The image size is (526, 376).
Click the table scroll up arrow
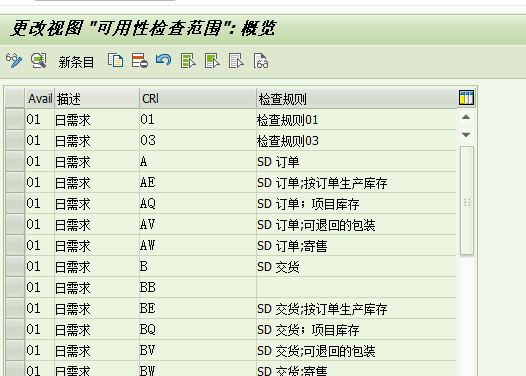coord(466,117)
